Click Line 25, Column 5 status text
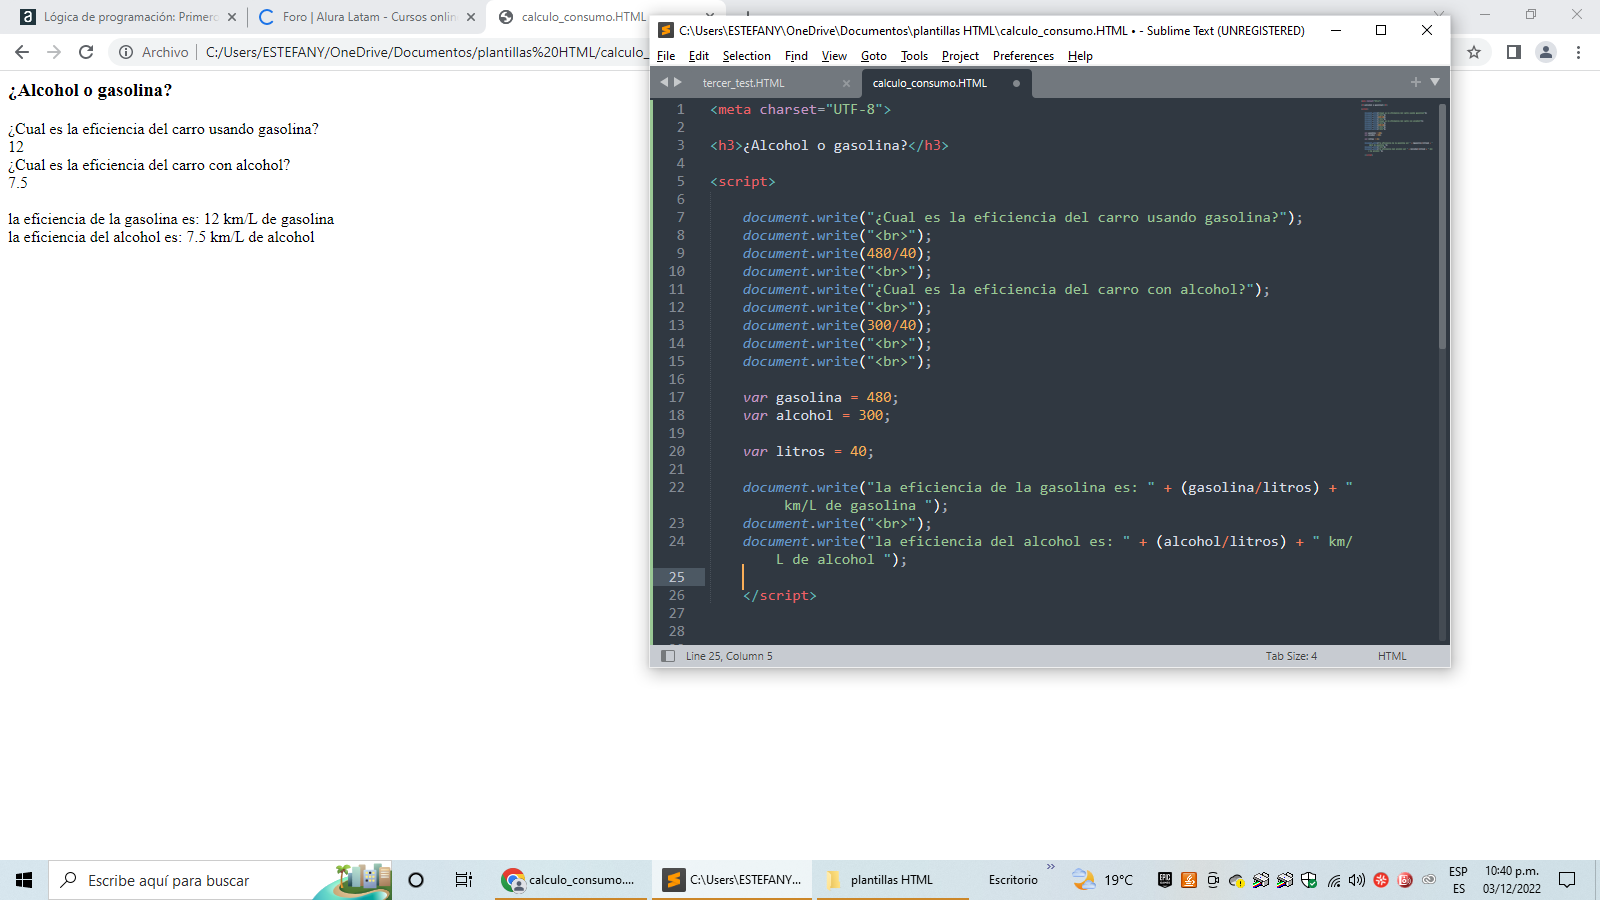 tap(729, 656)
